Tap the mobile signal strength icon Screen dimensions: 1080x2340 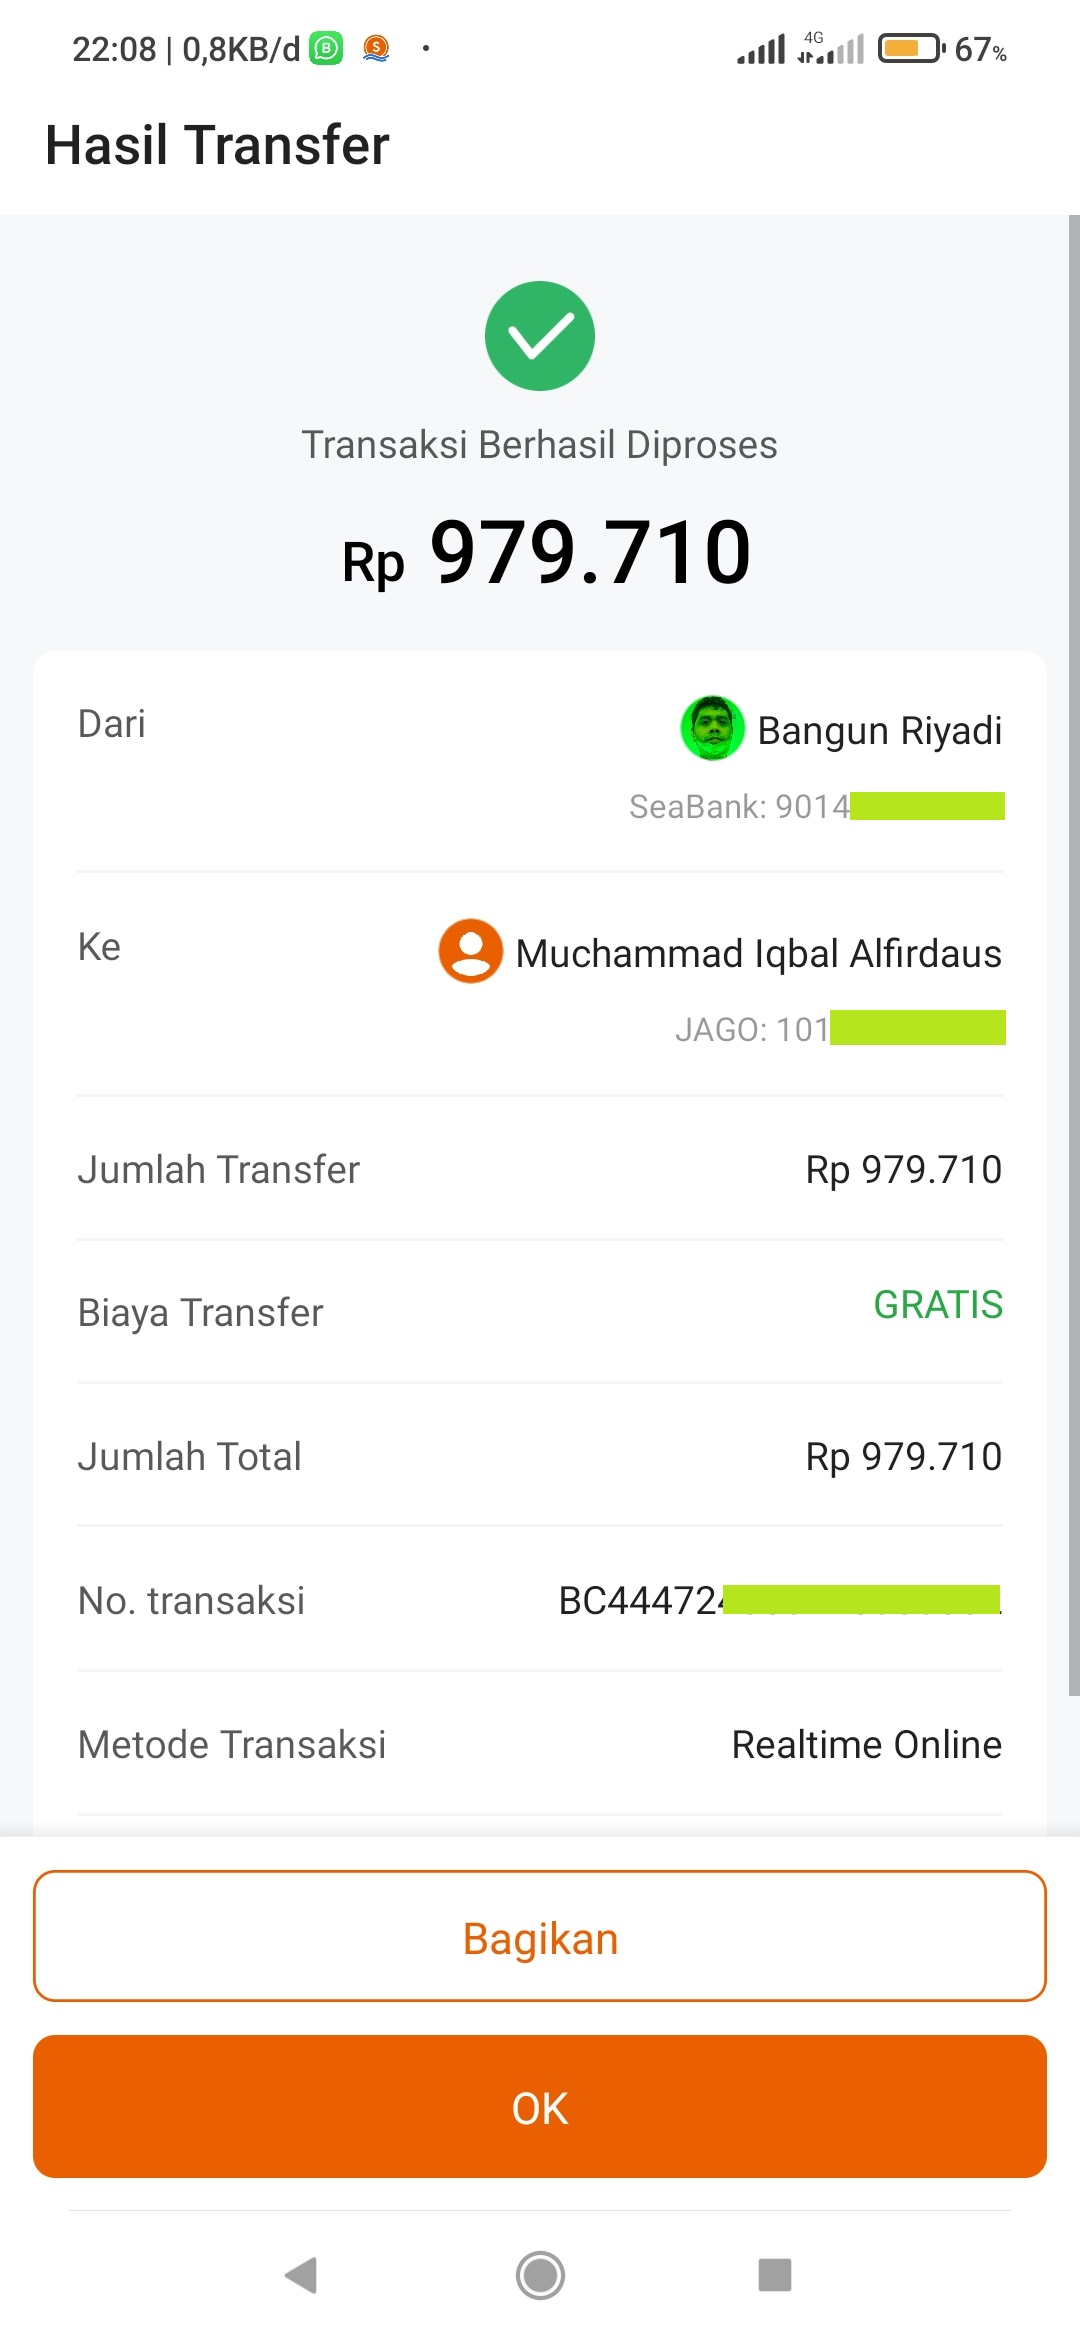pos(762,49)
